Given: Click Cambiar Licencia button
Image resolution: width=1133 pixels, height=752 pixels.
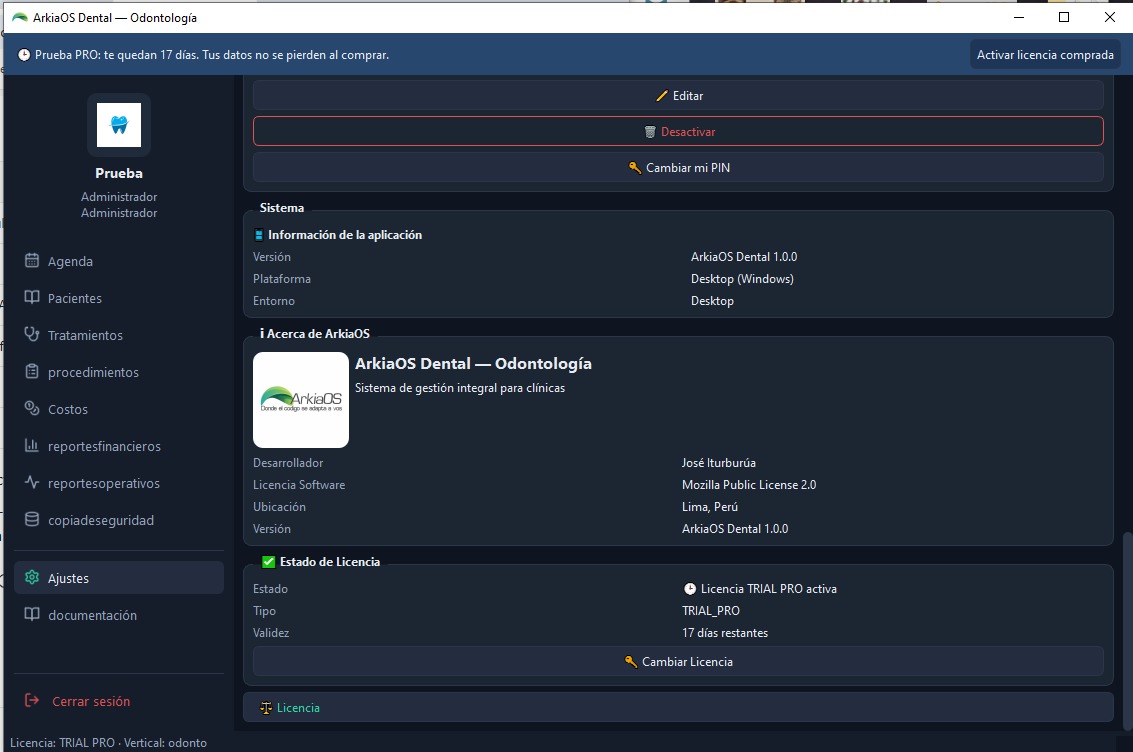Looking at the screenshot, I should coord(678,662).
